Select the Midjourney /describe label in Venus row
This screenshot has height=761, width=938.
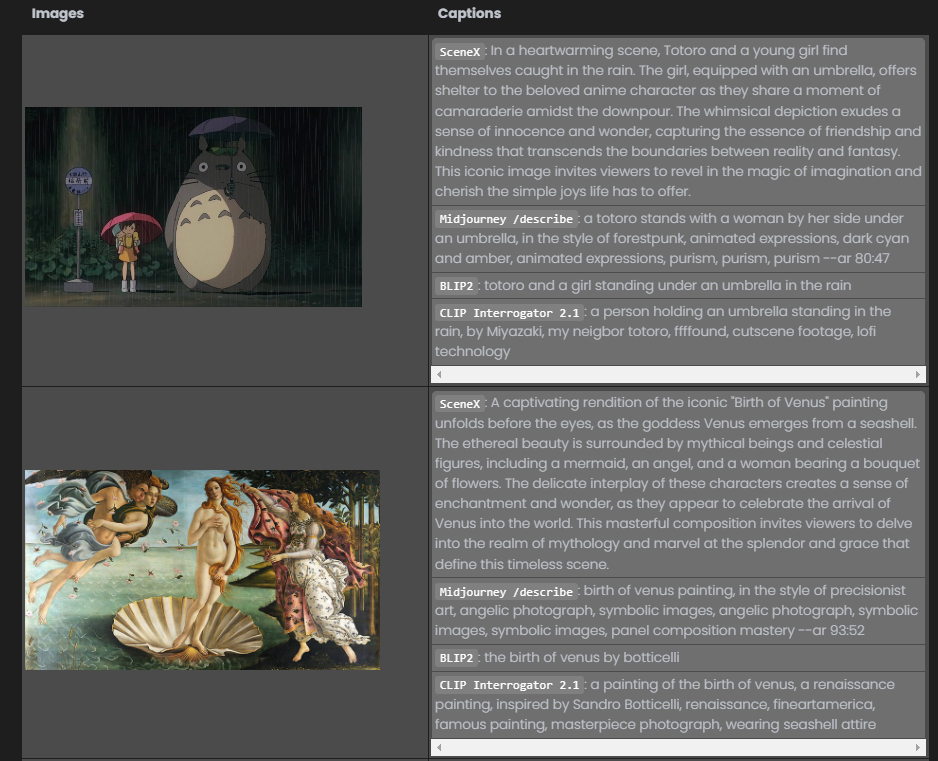506,592
